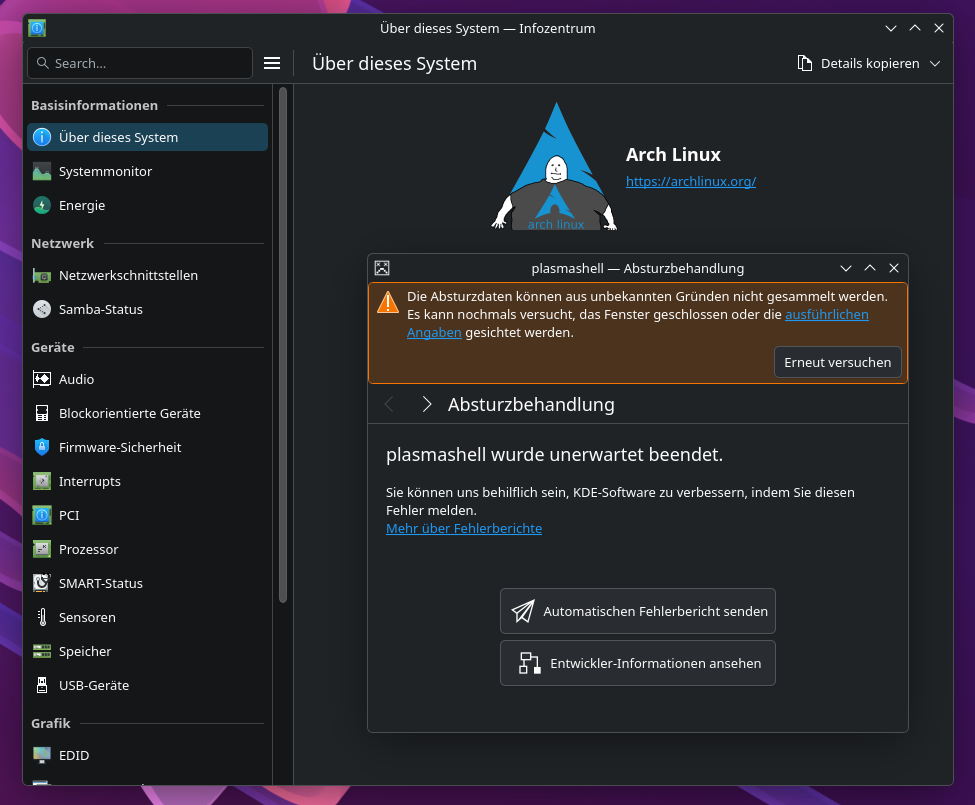Go back with the left chevron in Absturzbehandlung
Image resolution: width=975 pixels, height=805 pixels.
tap(389, 405)
